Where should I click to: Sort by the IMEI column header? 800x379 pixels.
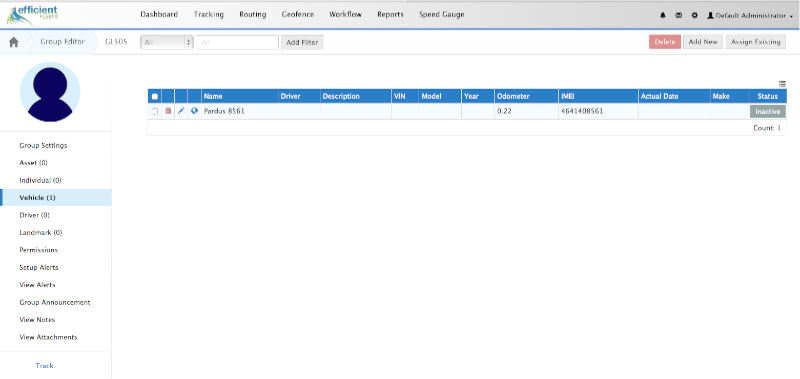click(x=598, y=96)
